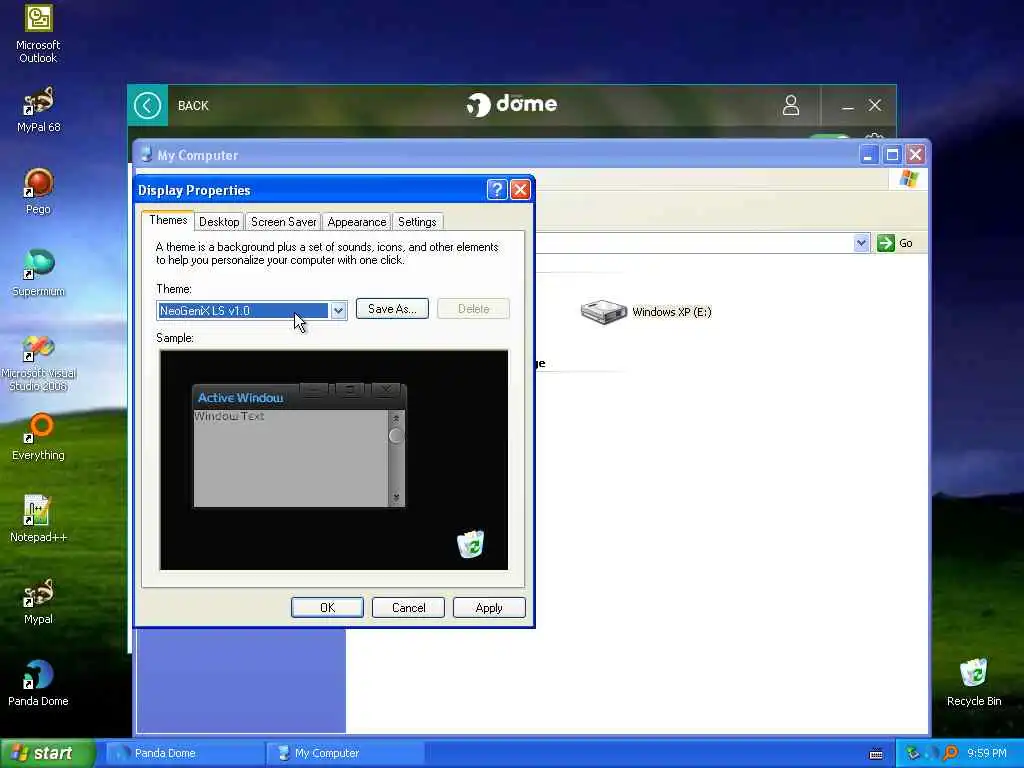The image size is (1024, 768).
Task: Click BACK text in Panda Dome
Action: pyautogui.click(x=193, y=106)
